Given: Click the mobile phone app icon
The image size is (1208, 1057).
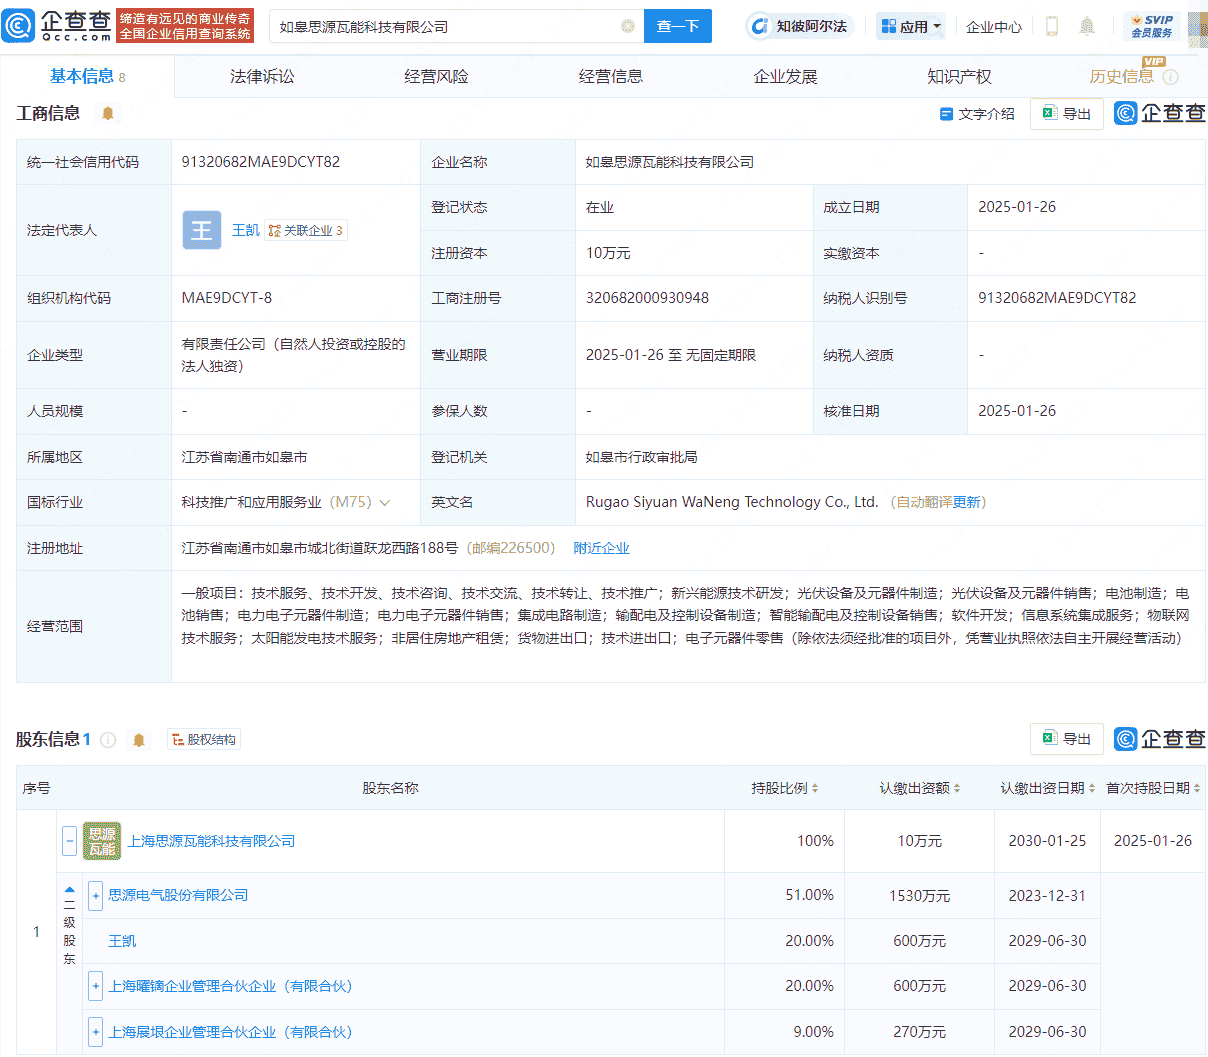Looking at the screenshot, I should coord(1051,26).
